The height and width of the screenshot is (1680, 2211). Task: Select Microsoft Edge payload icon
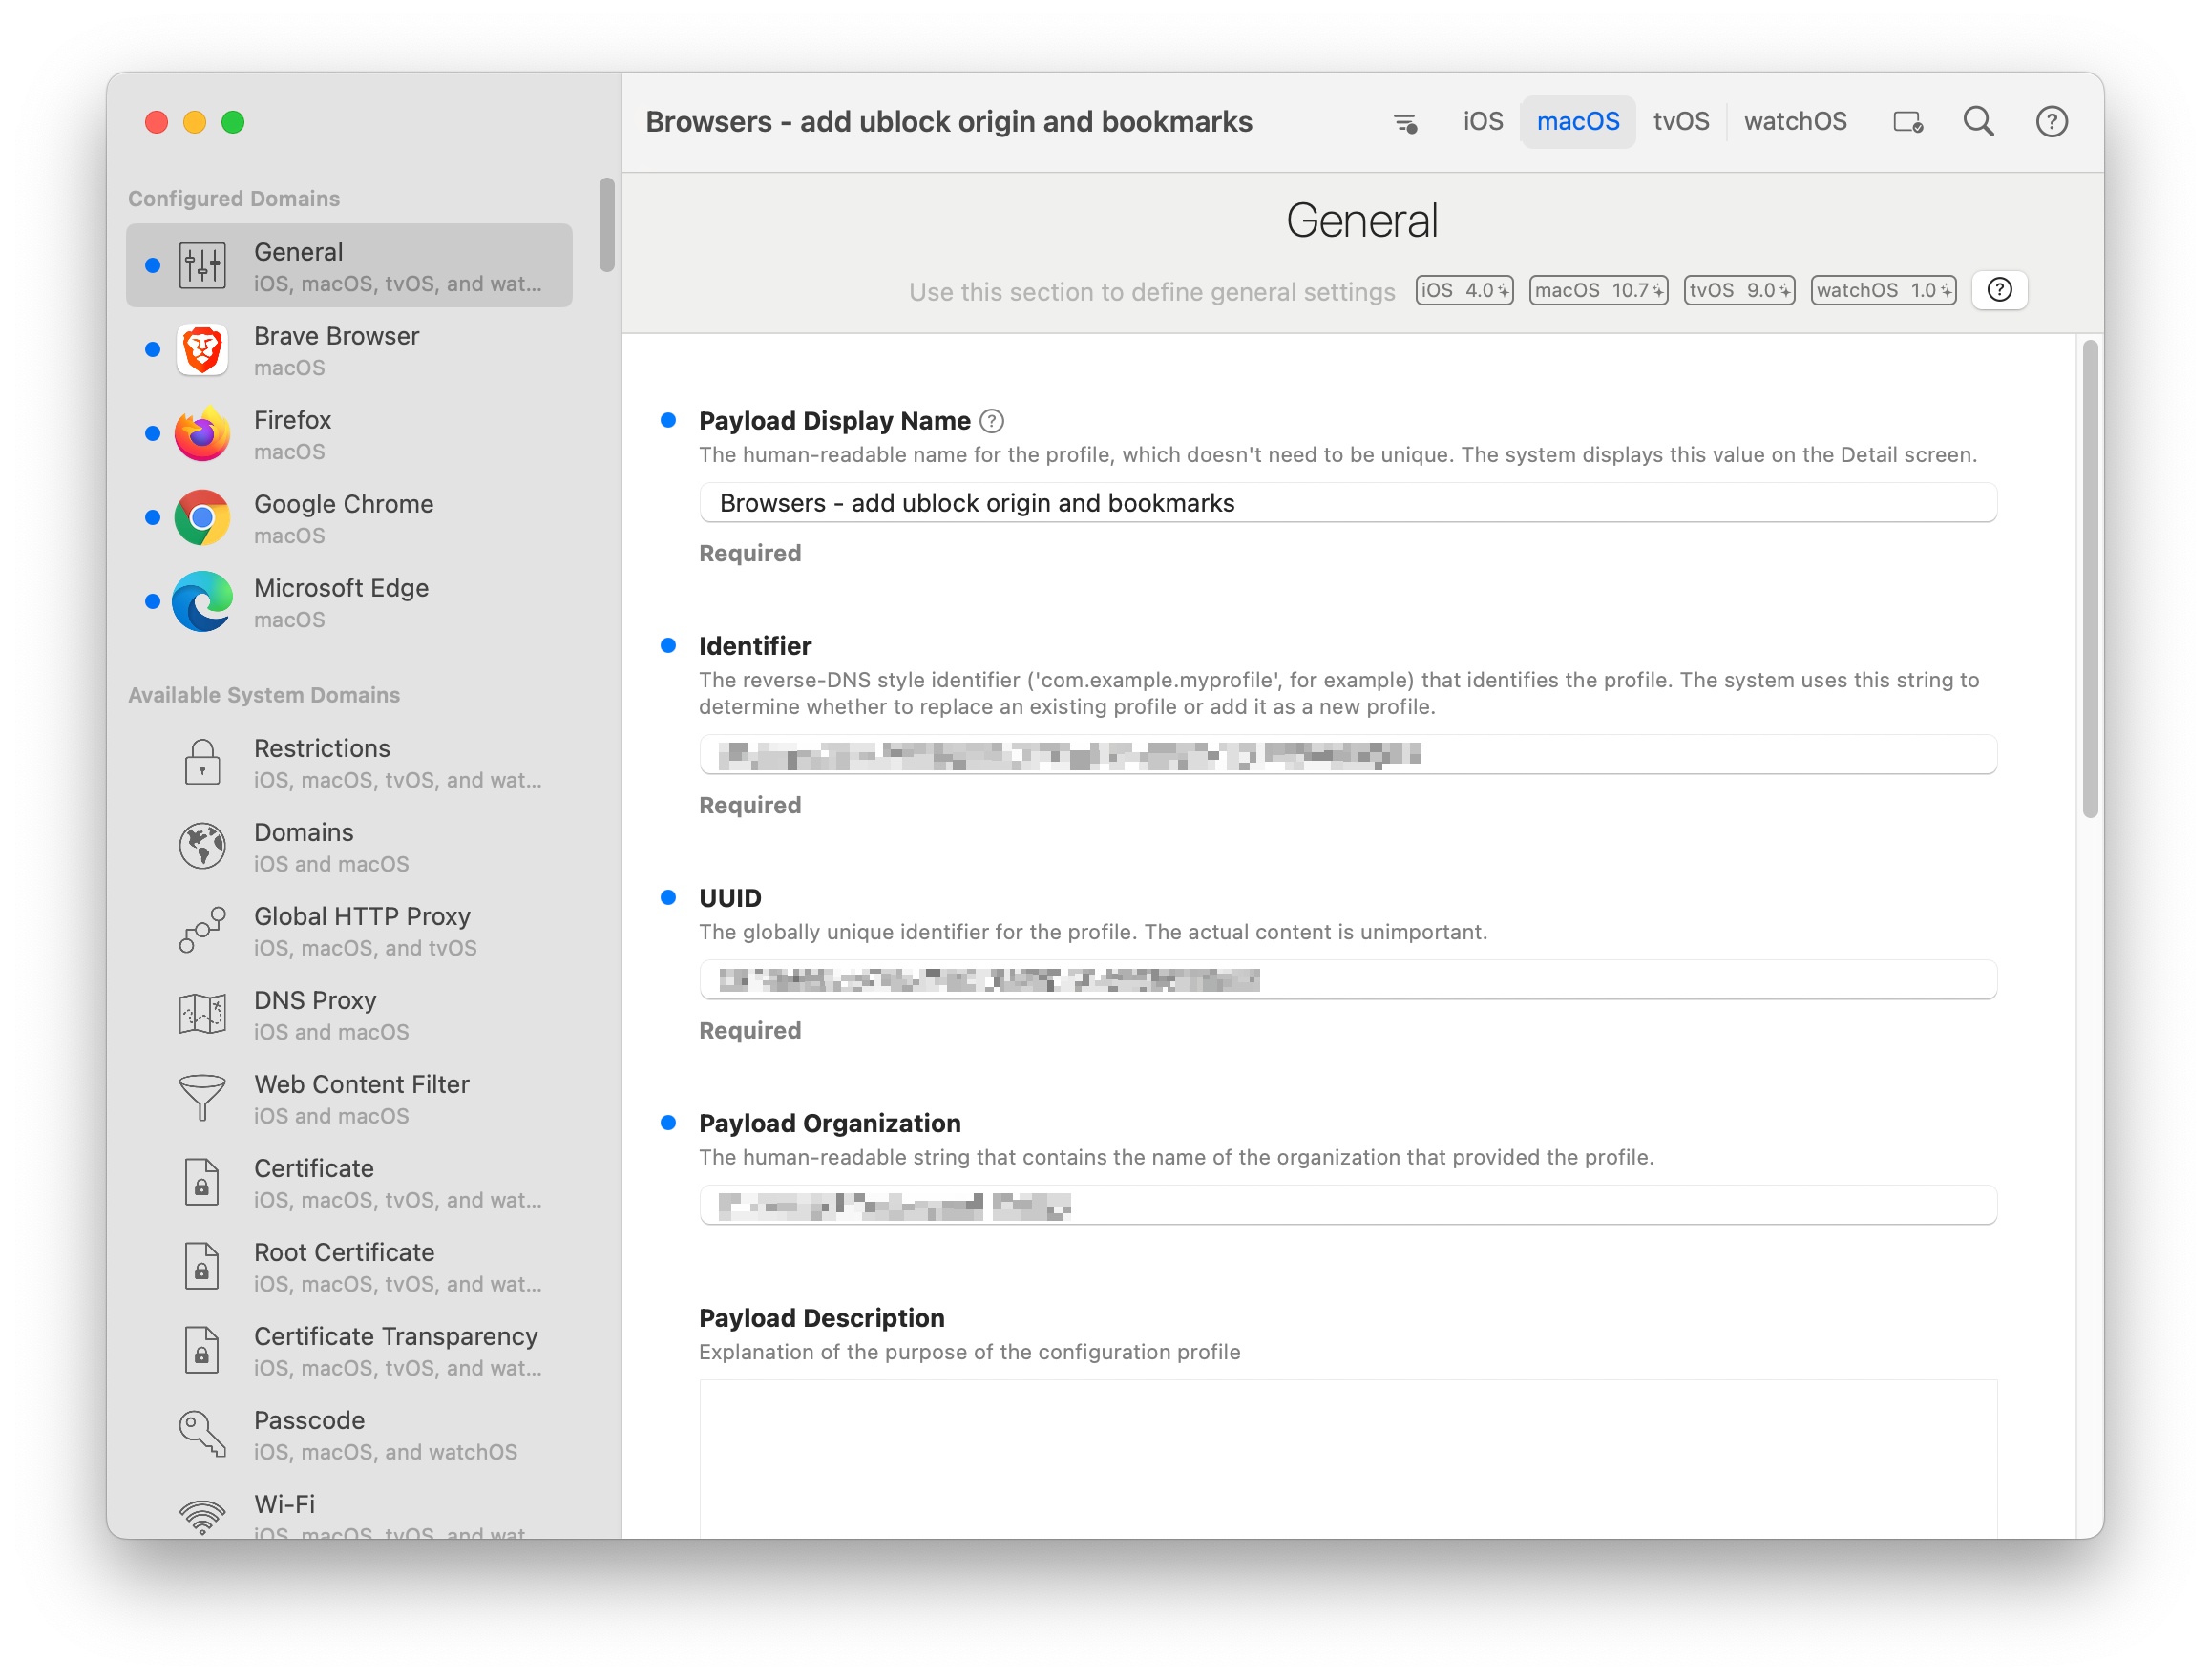coord(202,602)
